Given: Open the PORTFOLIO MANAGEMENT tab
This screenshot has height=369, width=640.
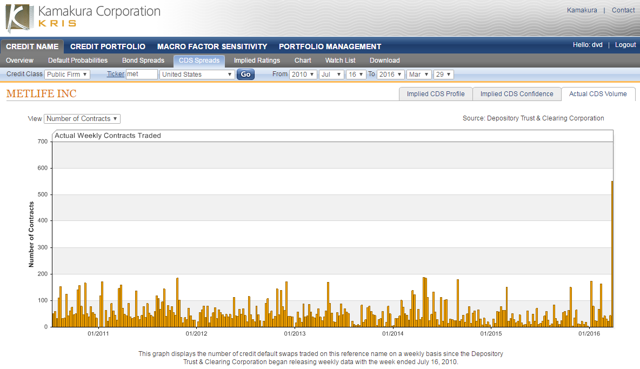Looking at the screenshot, I should (x=330, y=47).
